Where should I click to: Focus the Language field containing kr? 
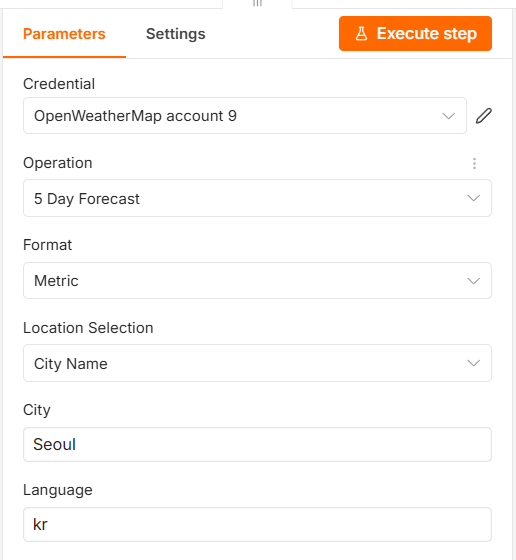(x=257, y=525)
